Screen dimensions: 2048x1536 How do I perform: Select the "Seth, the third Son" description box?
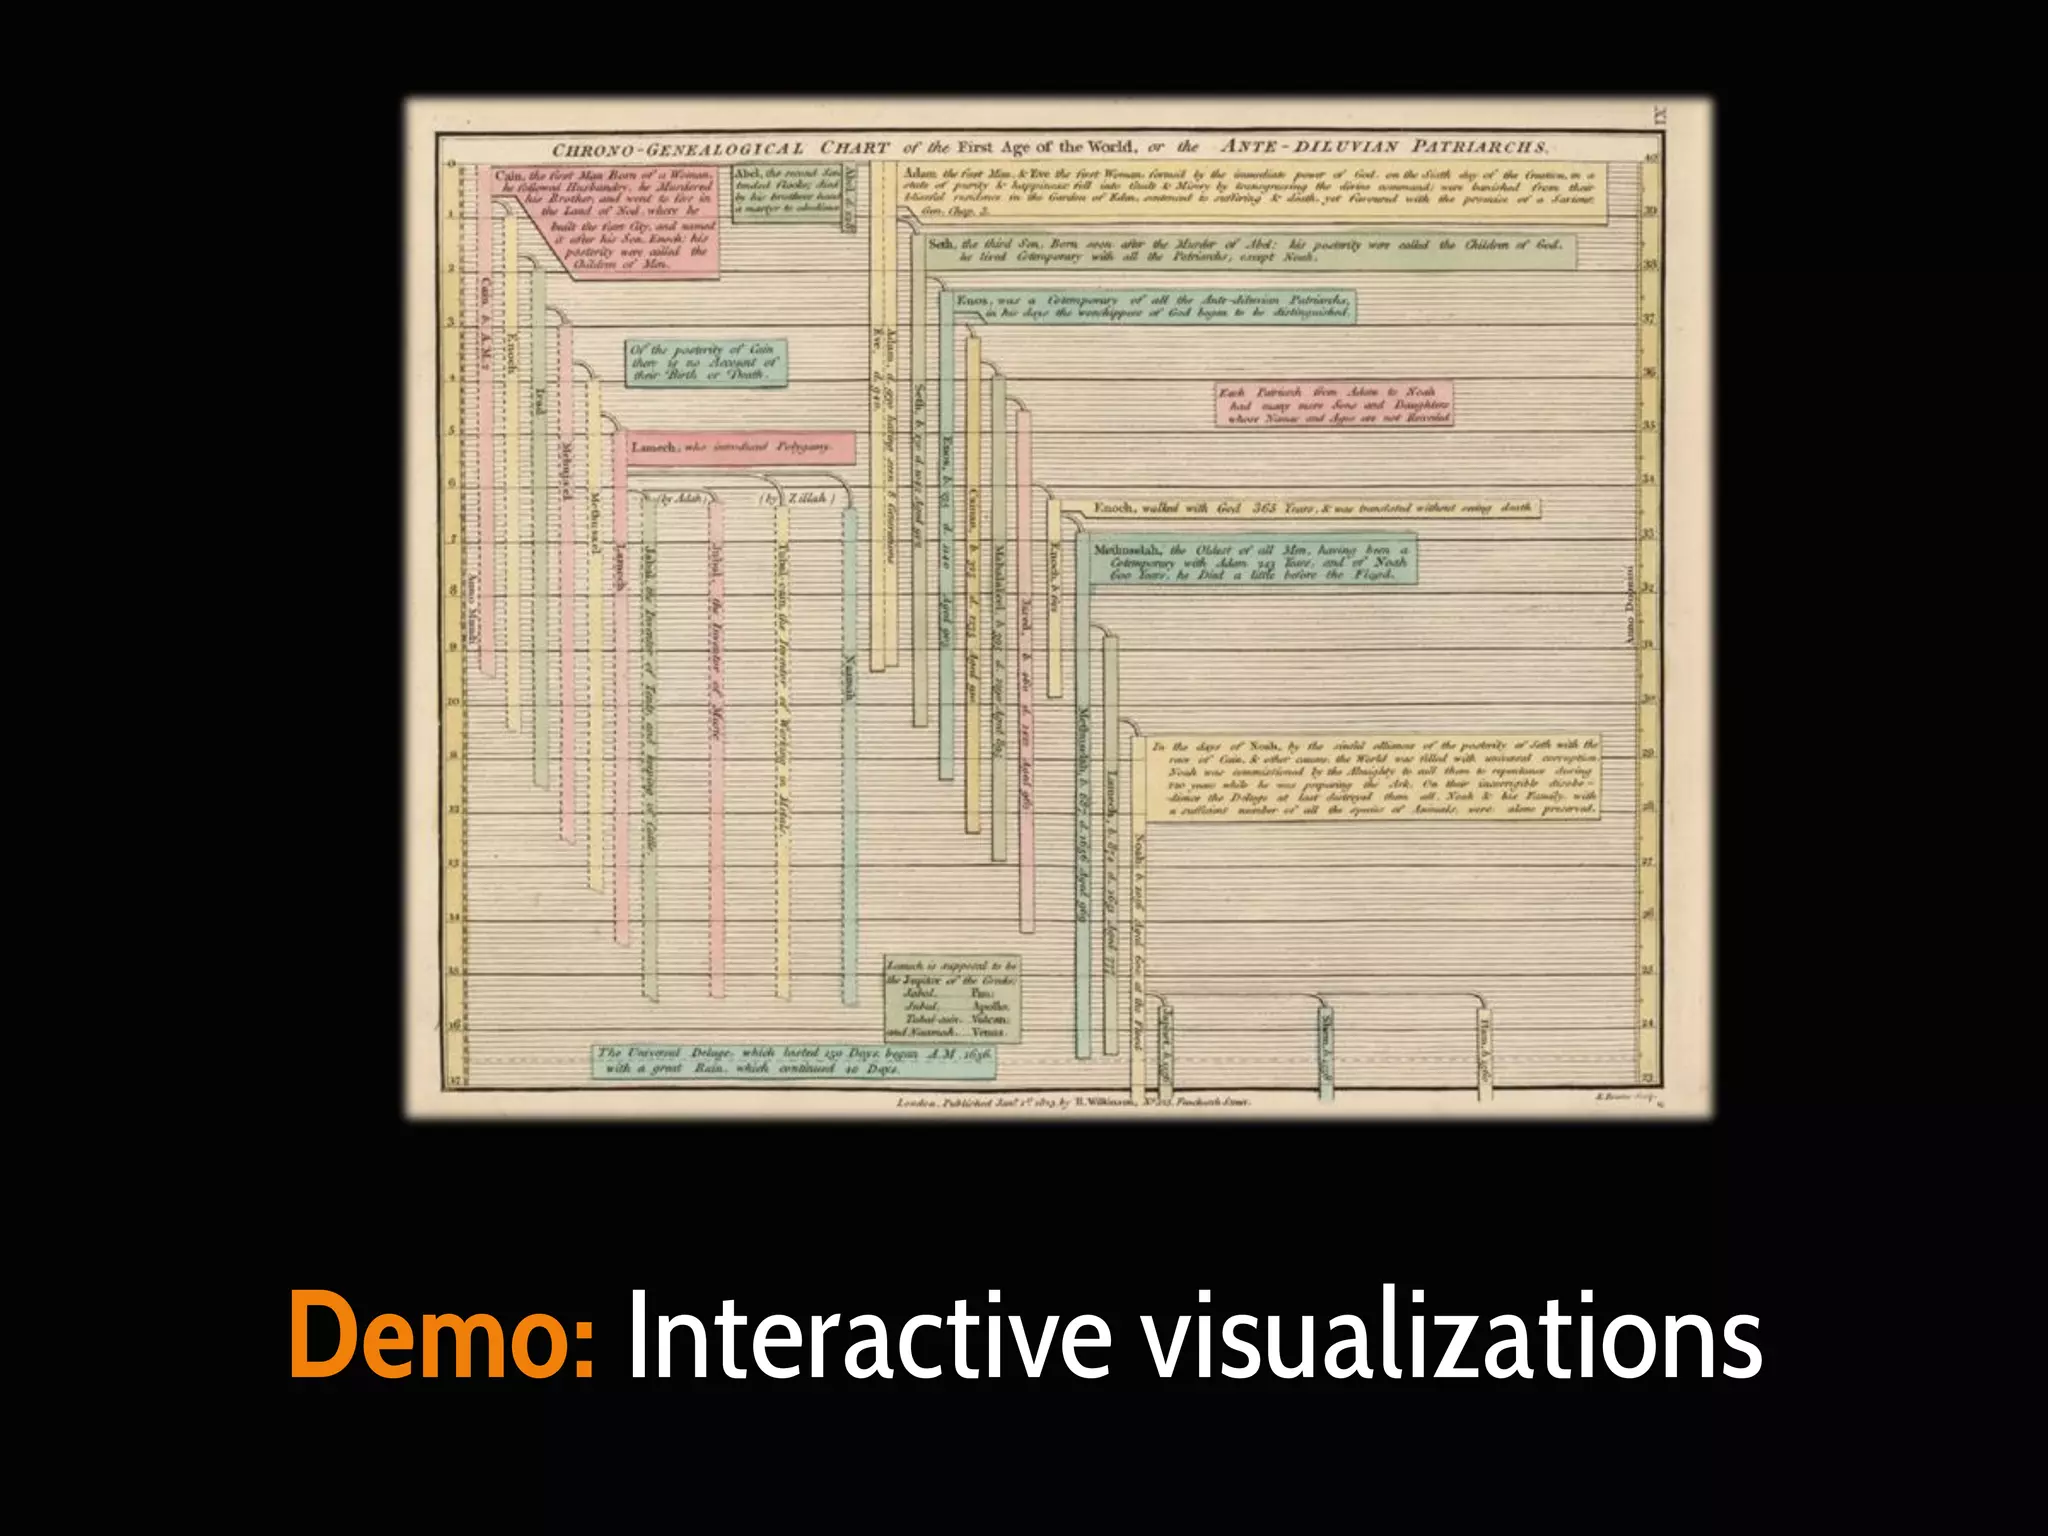[x=1250, y=251]
